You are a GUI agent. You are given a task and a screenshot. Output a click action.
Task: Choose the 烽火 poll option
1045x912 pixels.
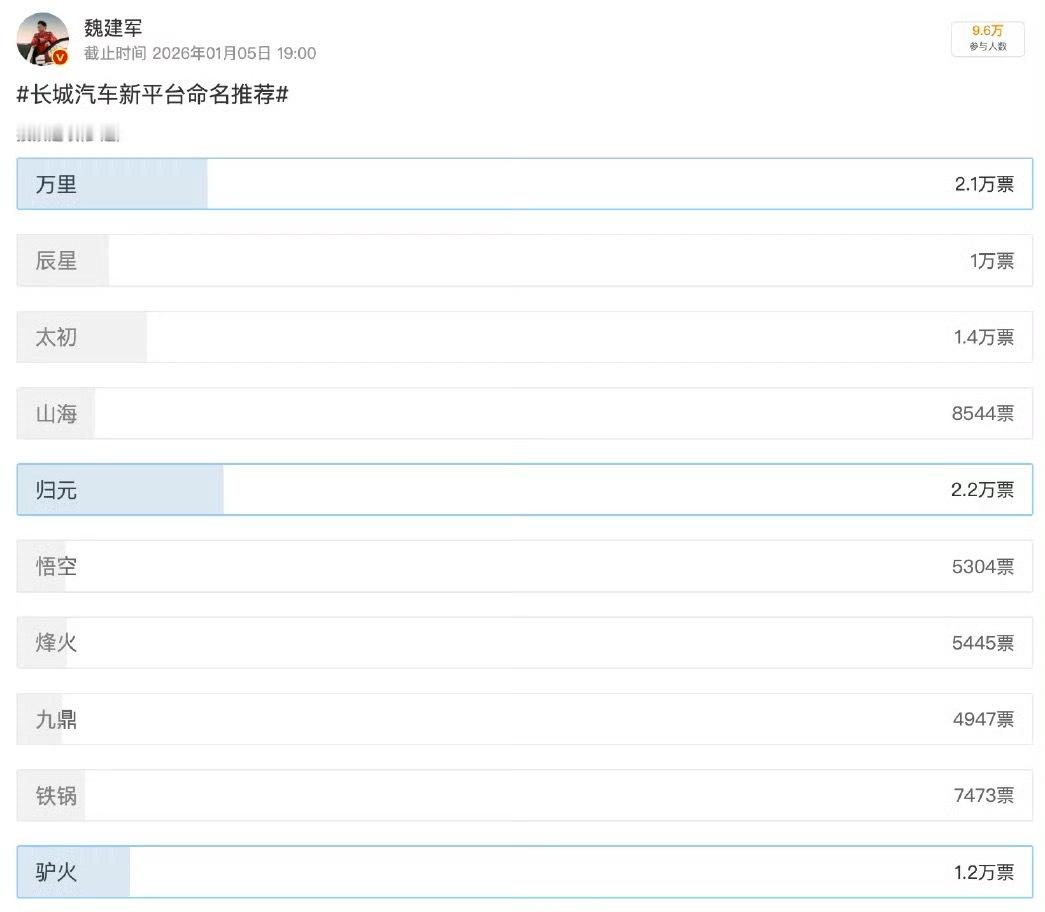524,643
